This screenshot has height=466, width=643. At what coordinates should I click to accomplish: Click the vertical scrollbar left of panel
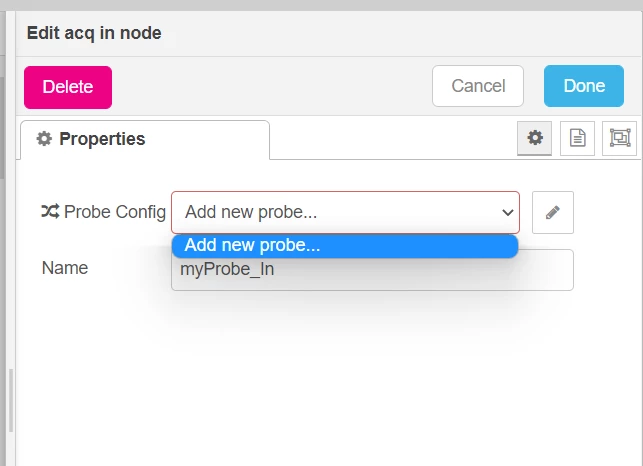[2, 127]
